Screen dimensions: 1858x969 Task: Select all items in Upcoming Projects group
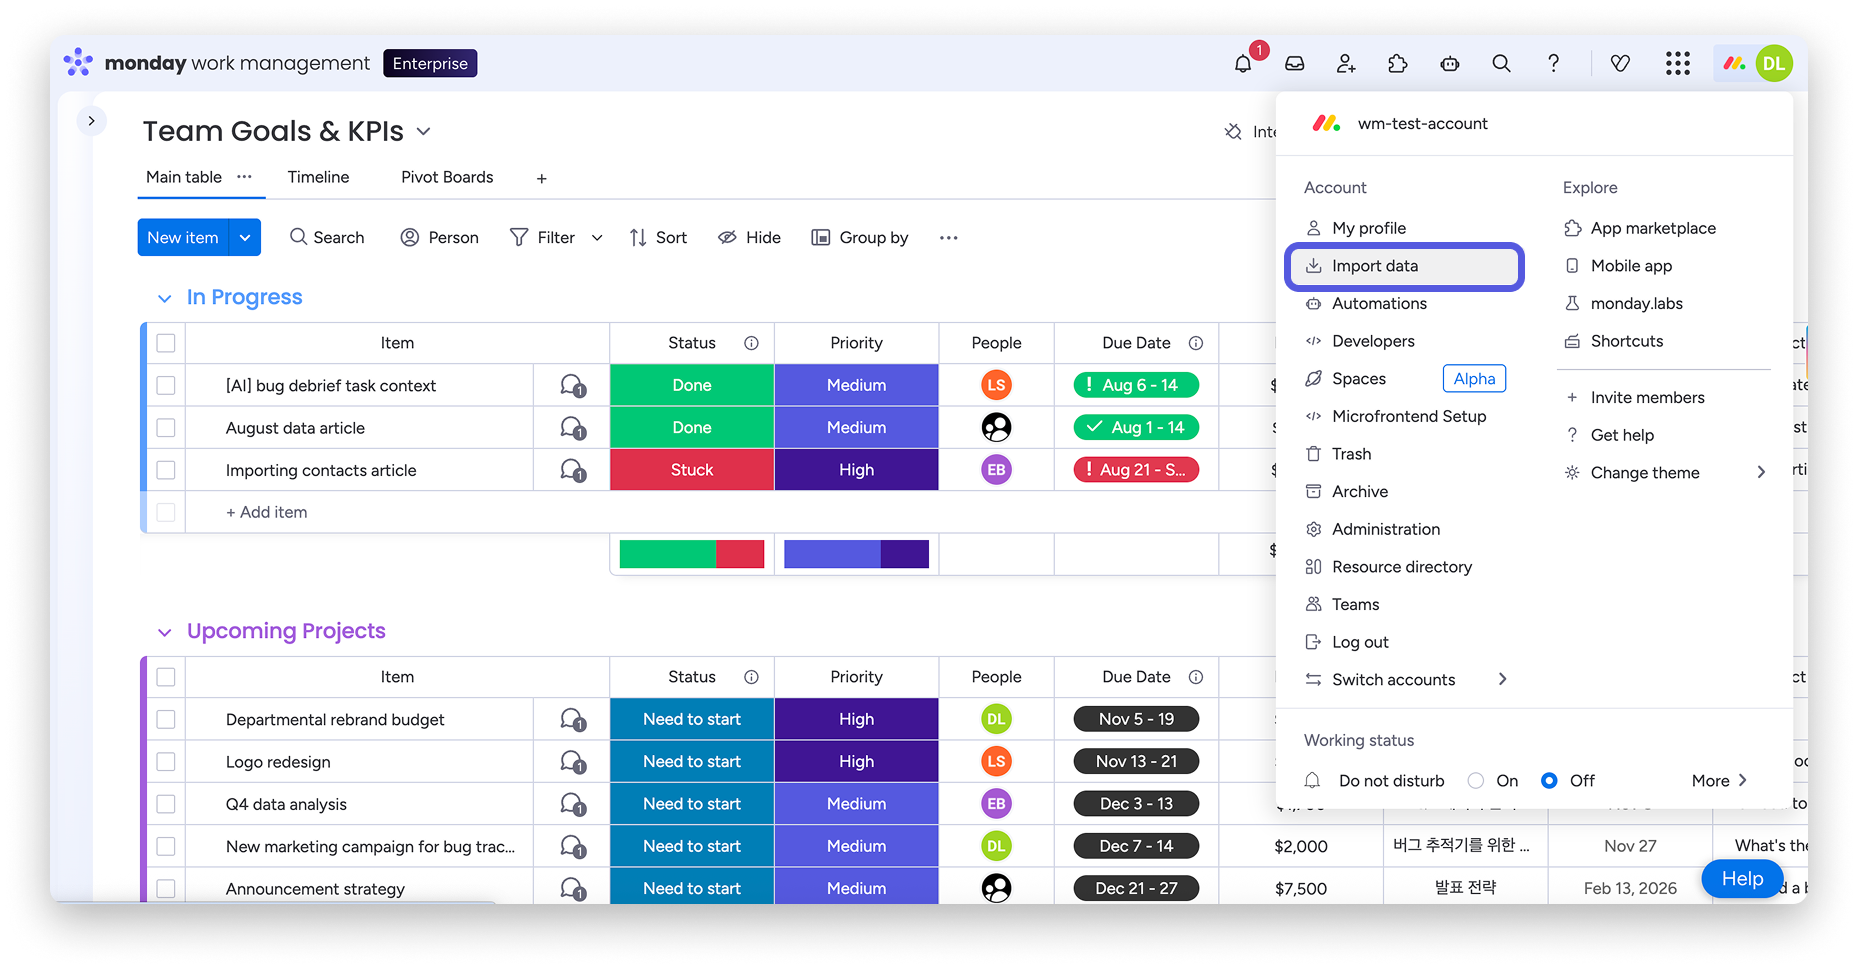[x=166, y=677]
